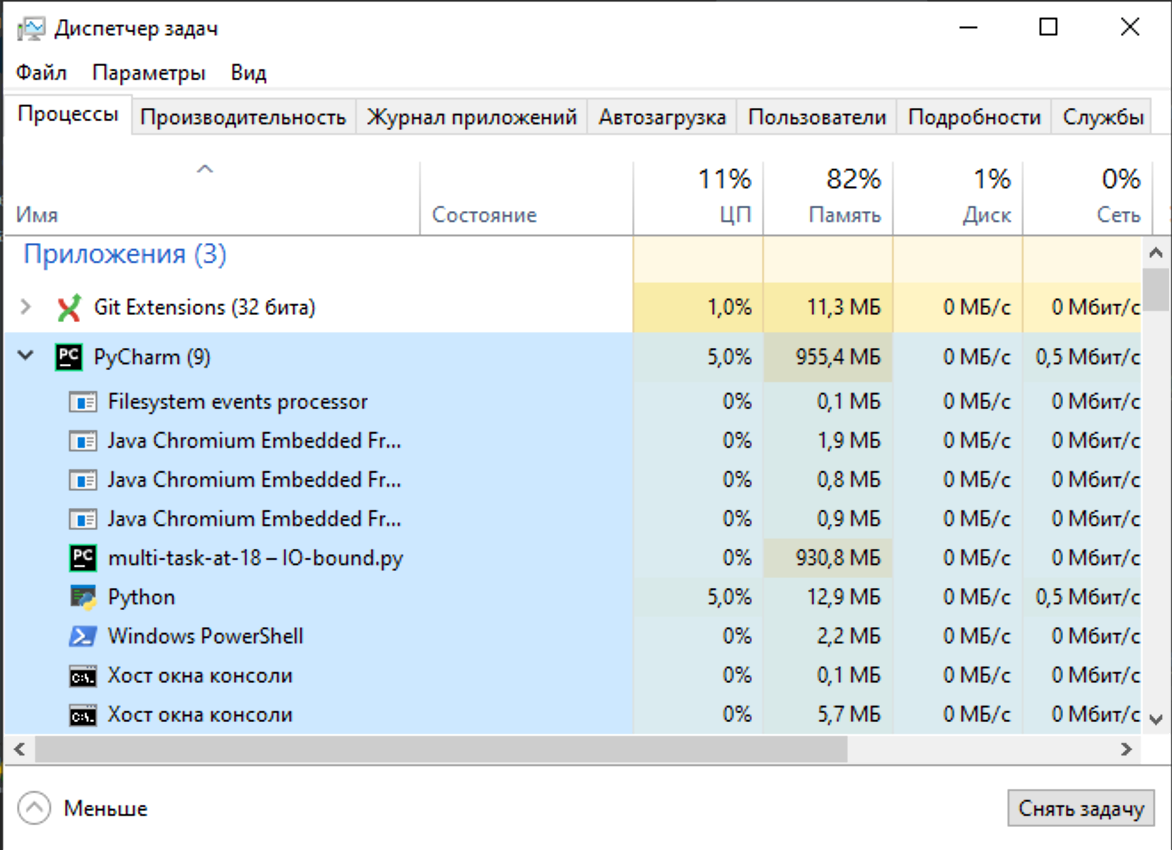Click the 12,9 МБ memory value
Viewport: 1172px width, 850px height.
click(x=843, y=597)
